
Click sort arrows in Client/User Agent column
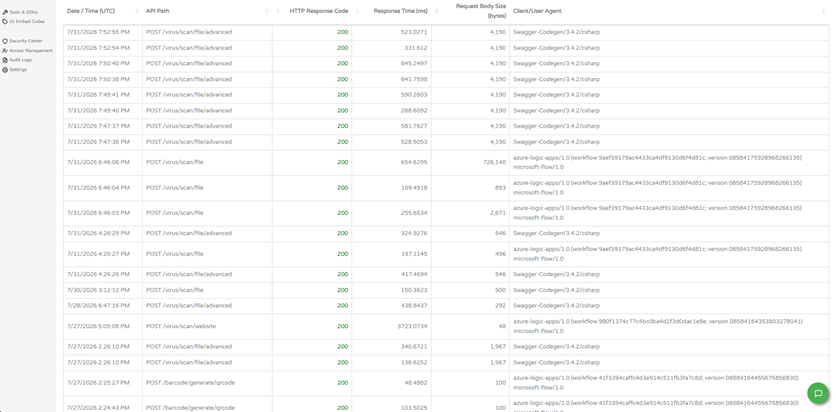click(824, 11)
